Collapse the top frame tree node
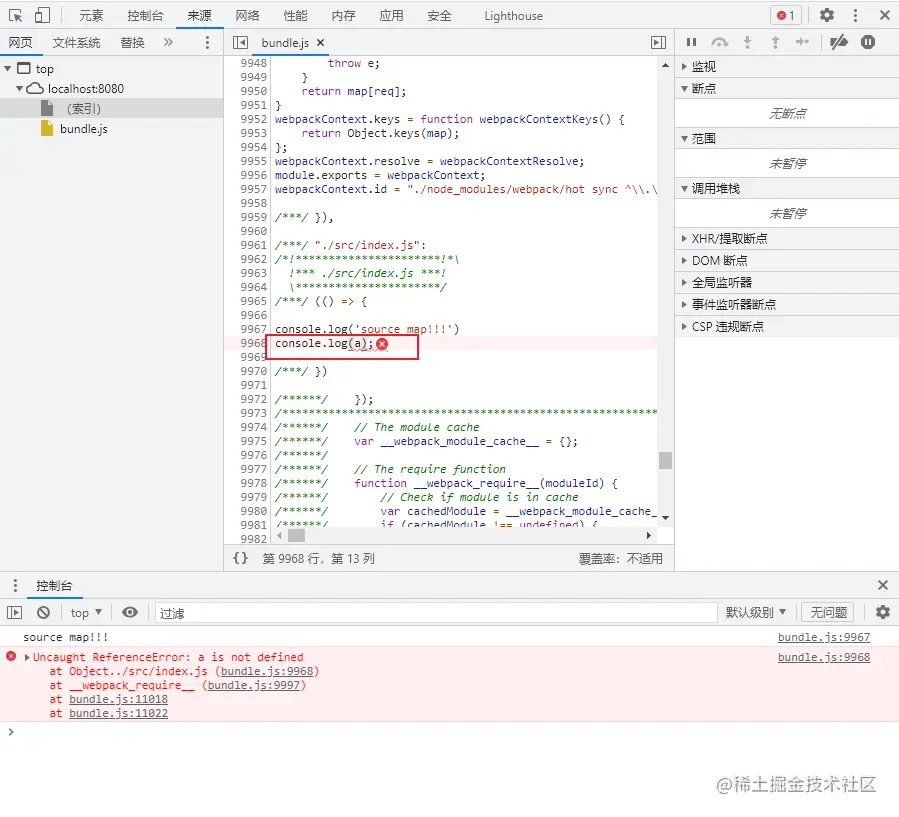899x817 pixels. [x=7, y=69]
